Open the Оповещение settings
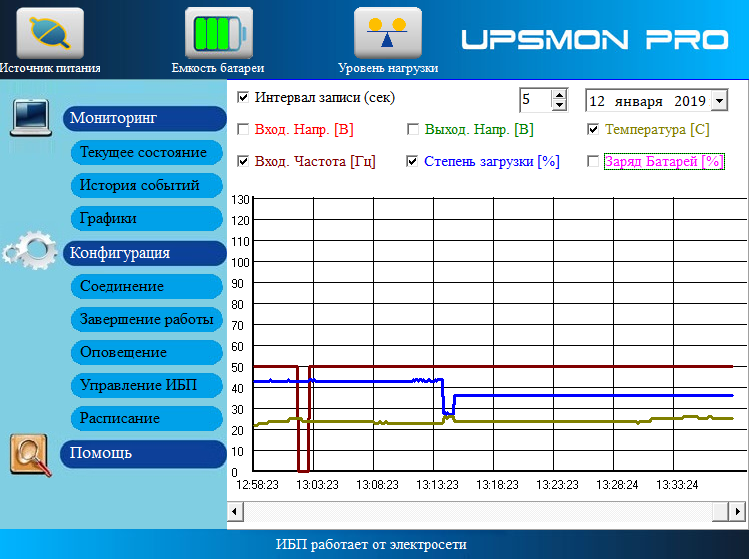The width and height of the screenshot is (749, 559). [147, 352]
